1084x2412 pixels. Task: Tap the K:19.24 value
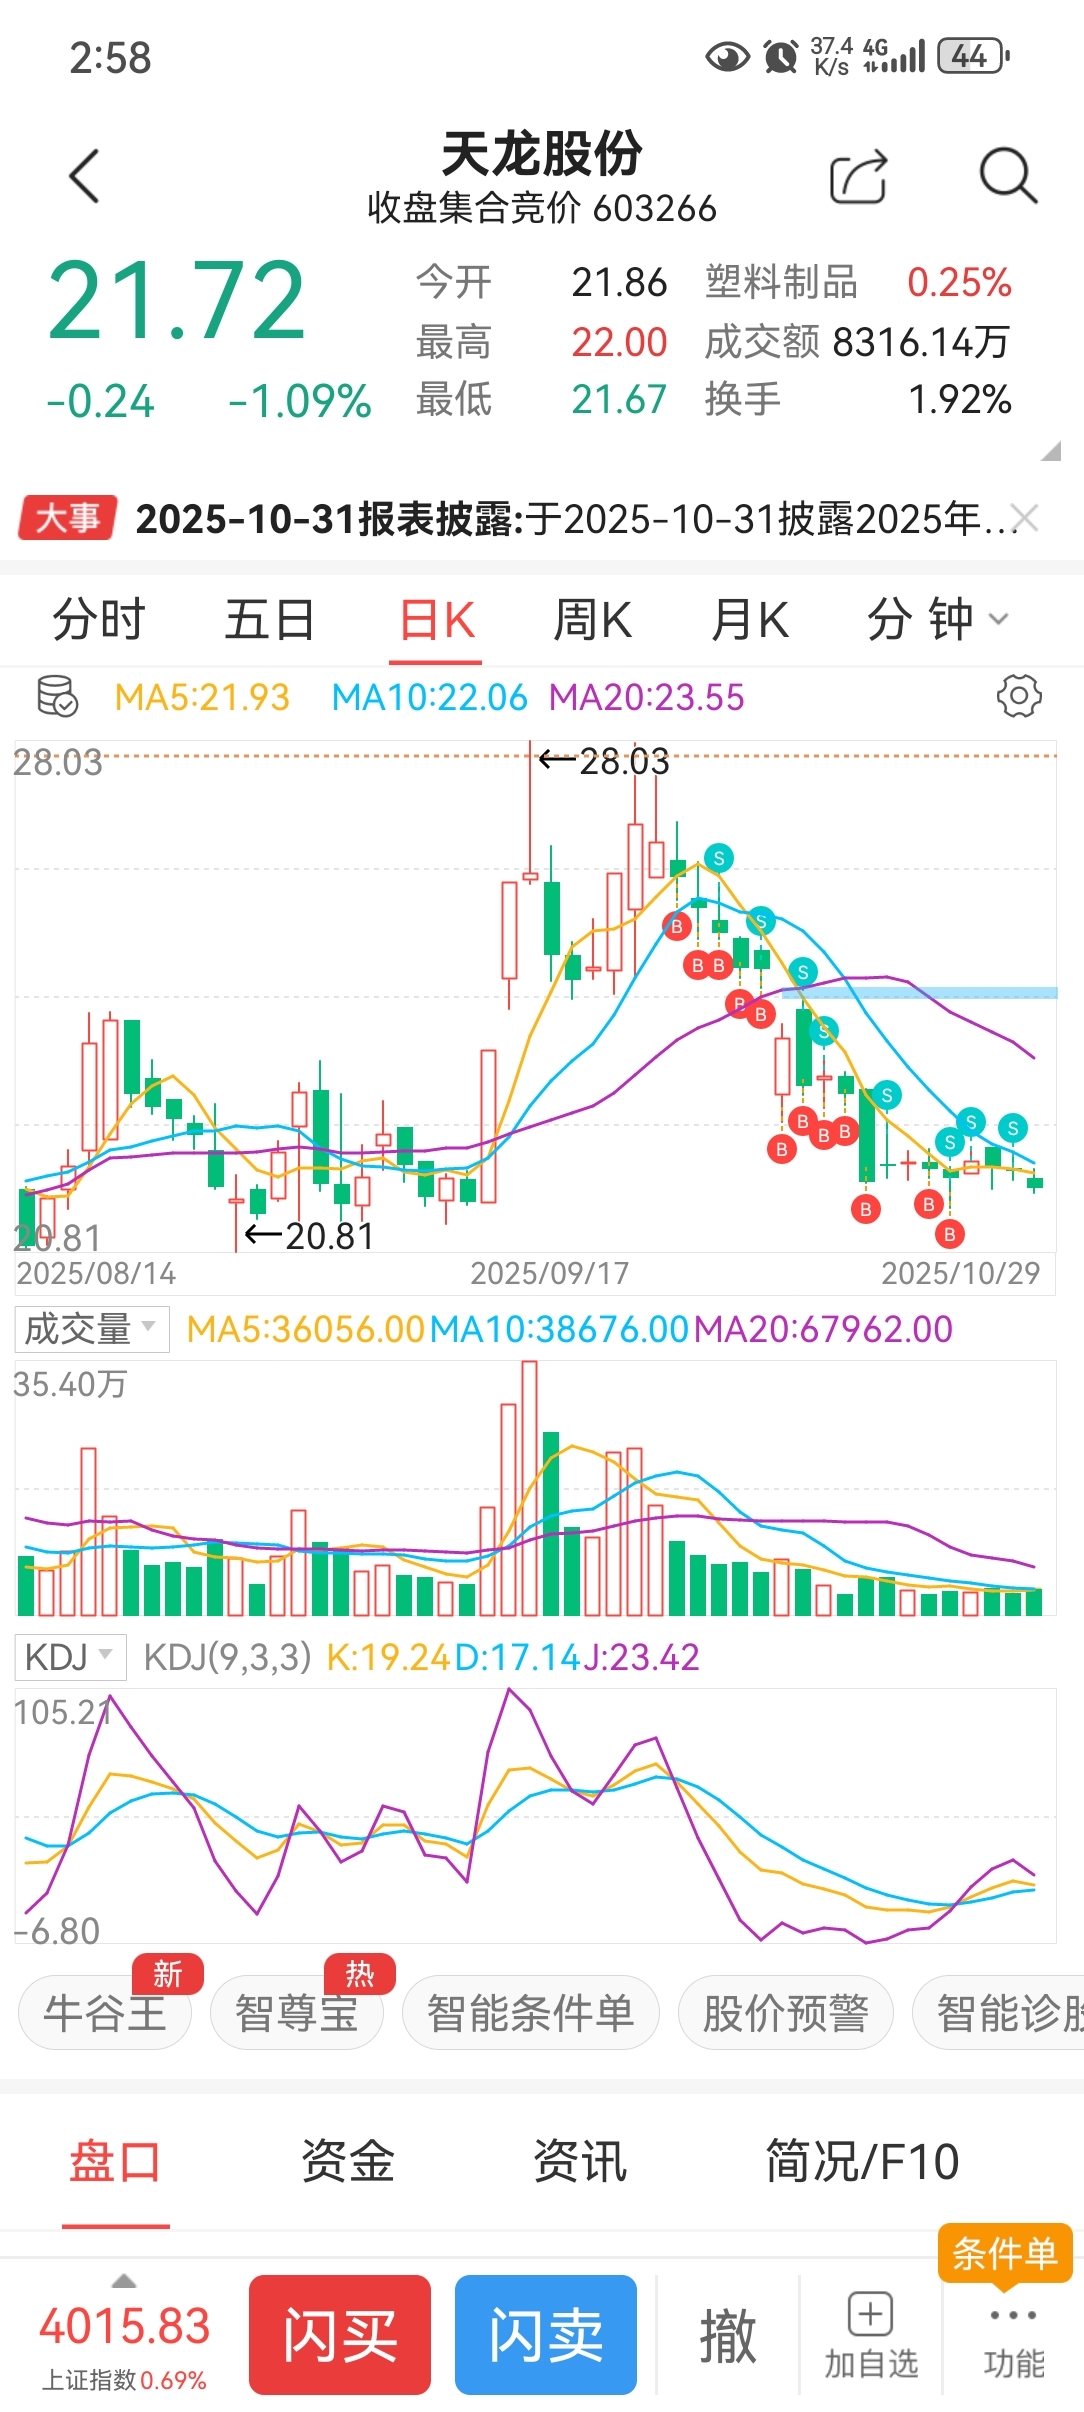[x=389, y=1657]
